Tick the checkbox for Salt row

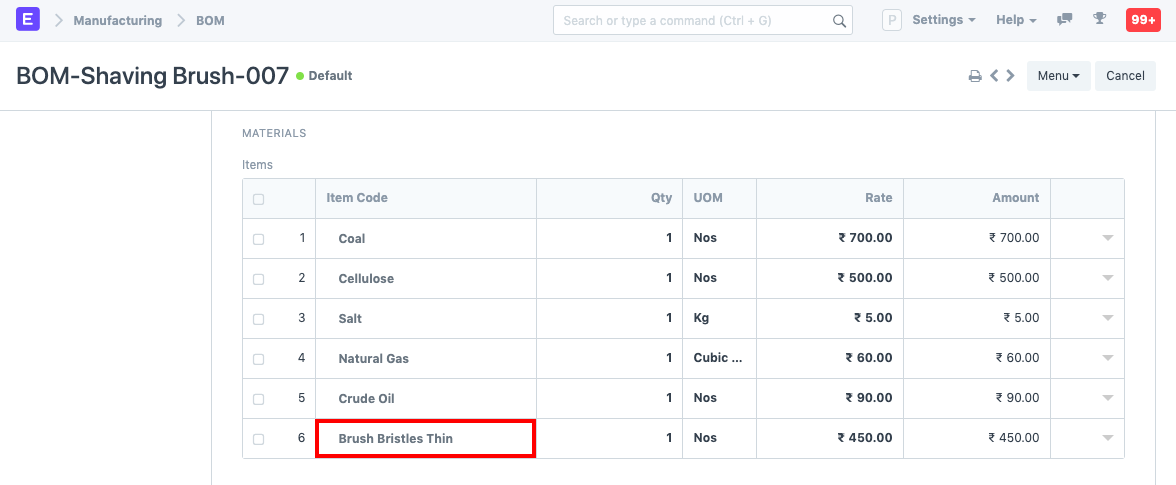(x=259, y=319)
